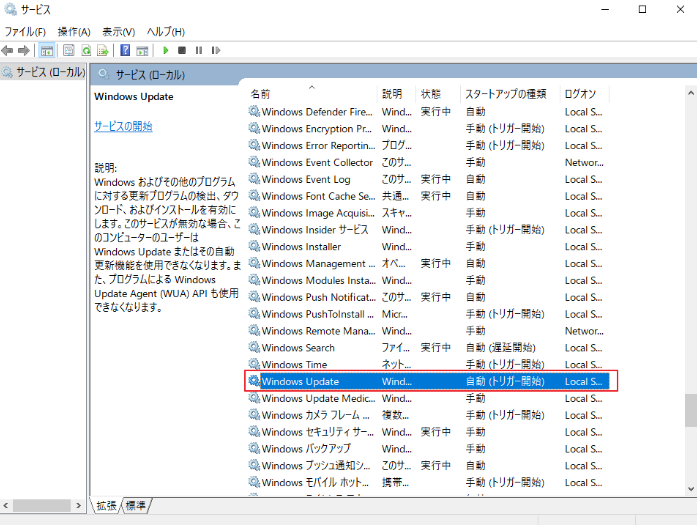Image resolution: width=697 pixels, height=525 pixels.
Task: Click the show/hide action pane icon
Action: [142, 50]
